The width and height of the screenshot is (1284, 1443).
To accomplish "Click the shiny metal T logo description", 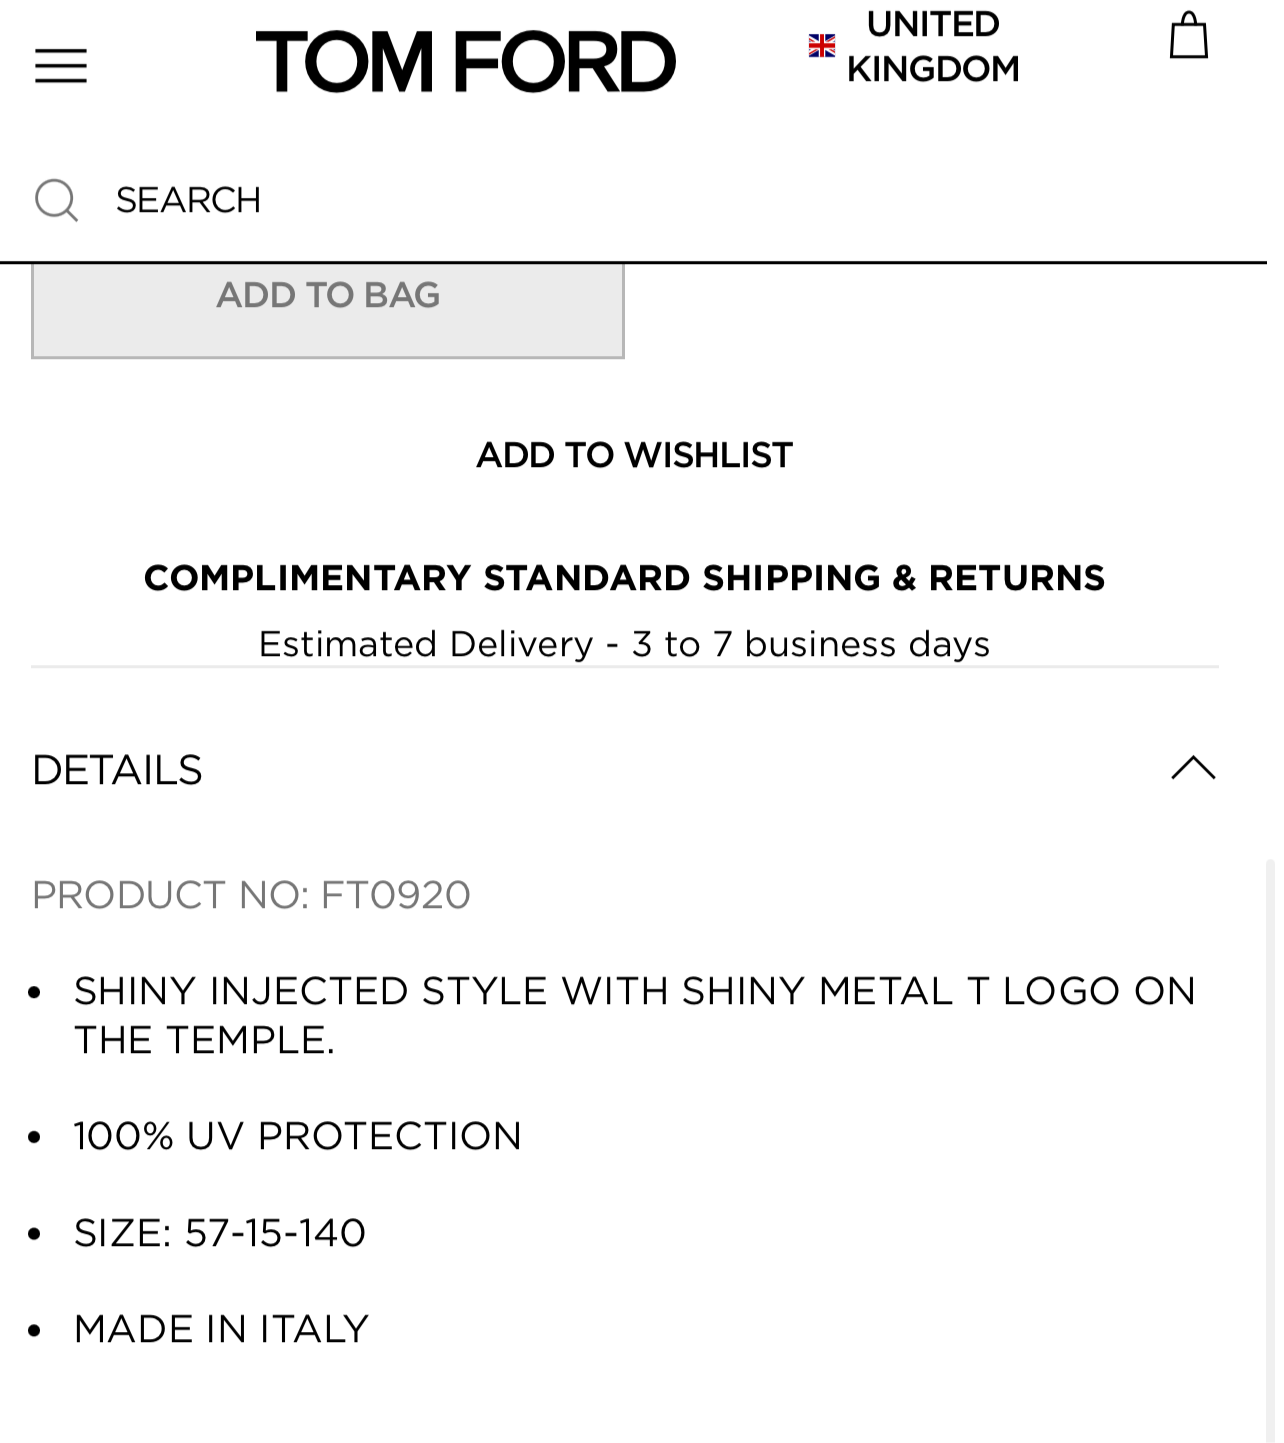I will tap(634, 1015).
